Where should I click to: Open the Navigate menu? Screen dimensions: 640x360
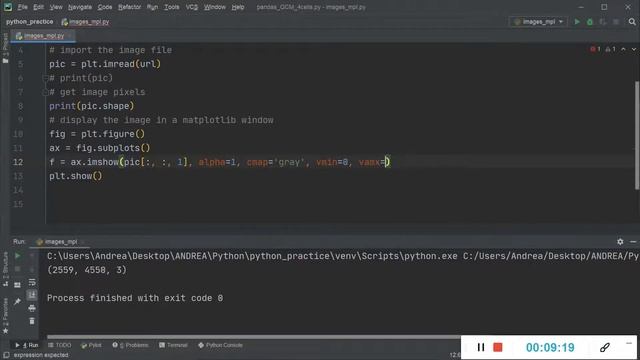point(80,7)
